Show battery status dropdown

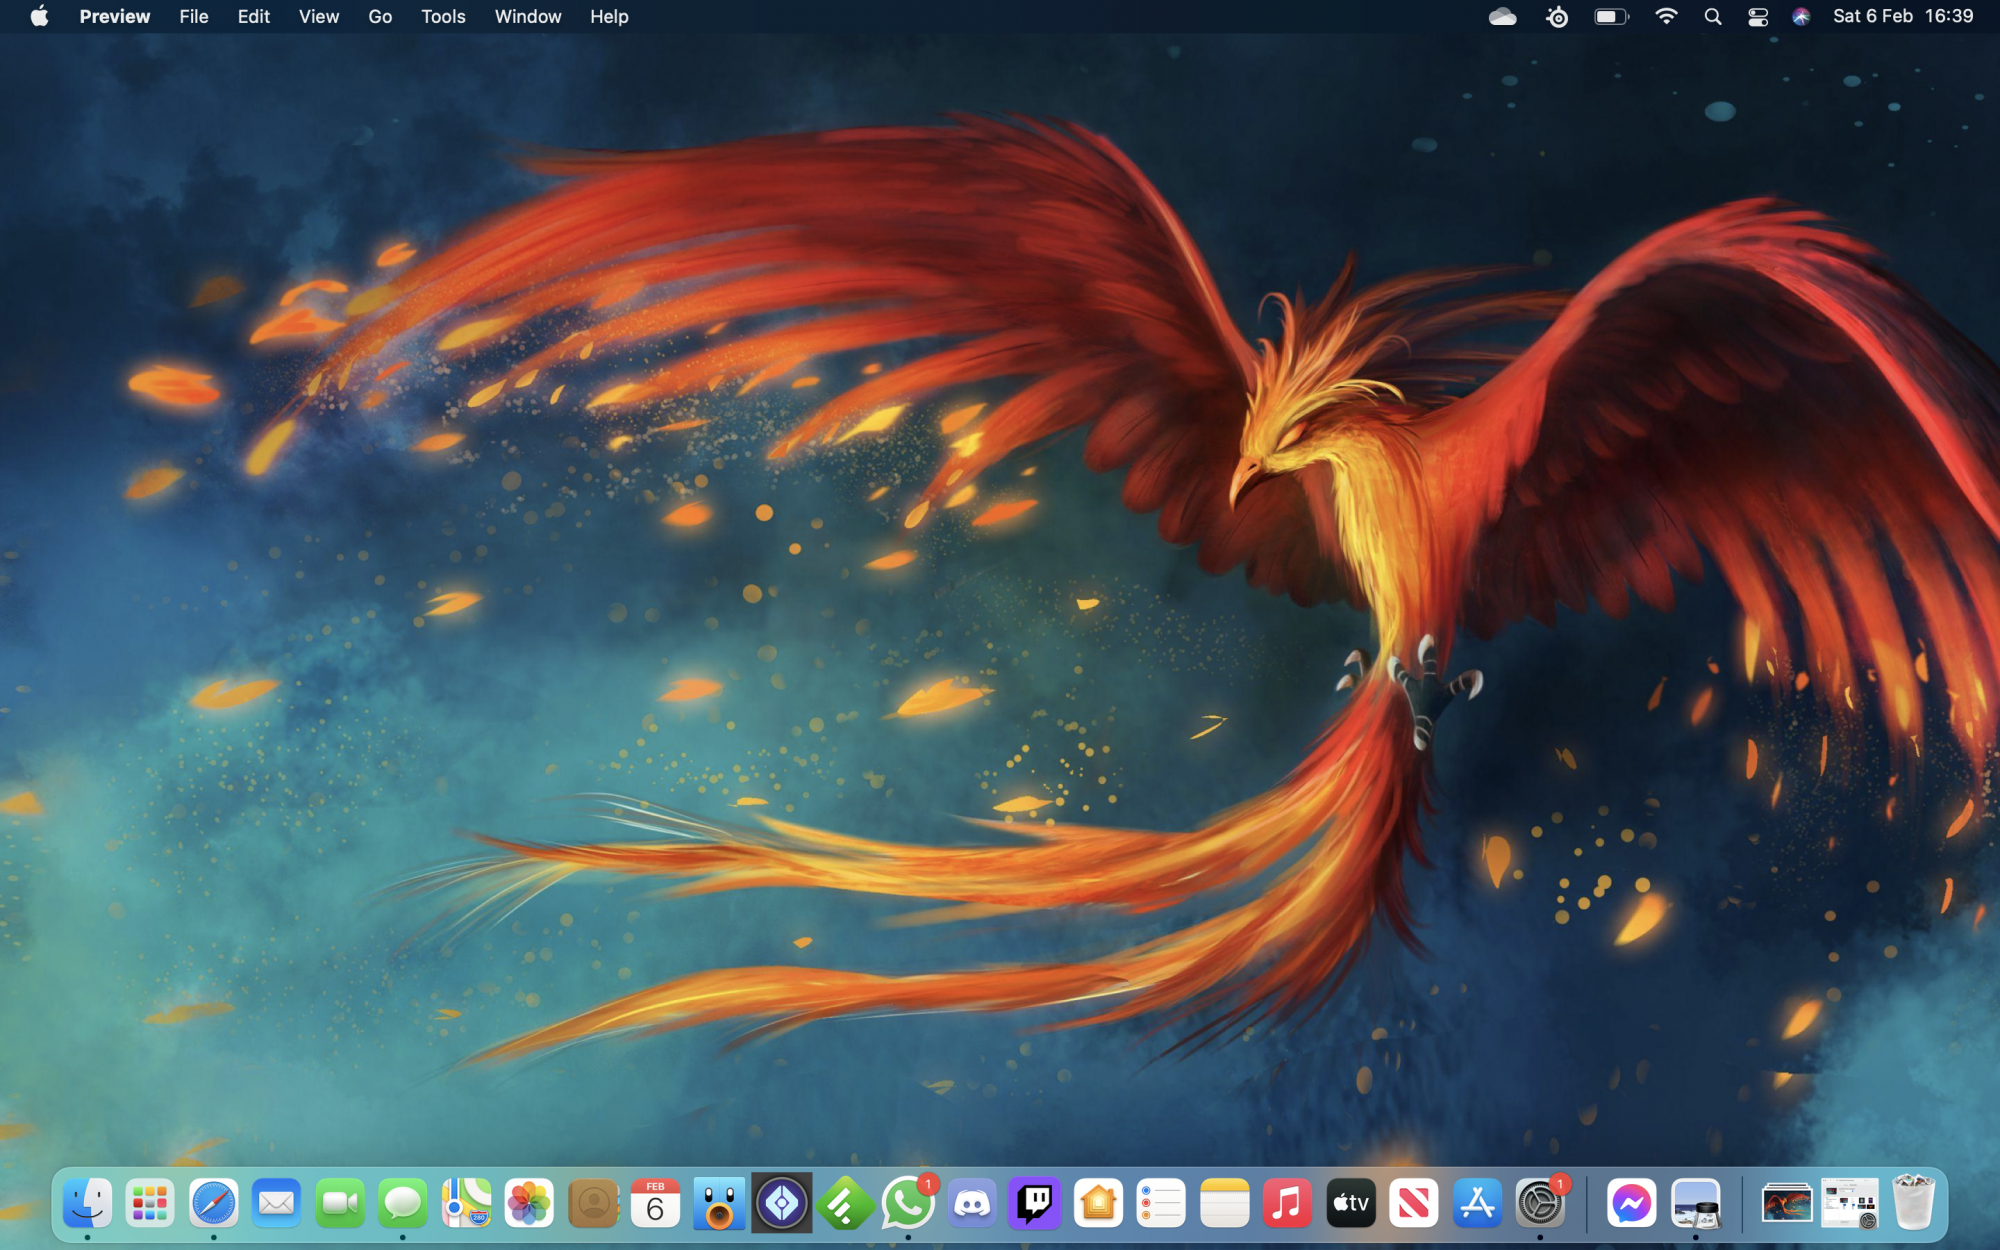click(1610, 16)
